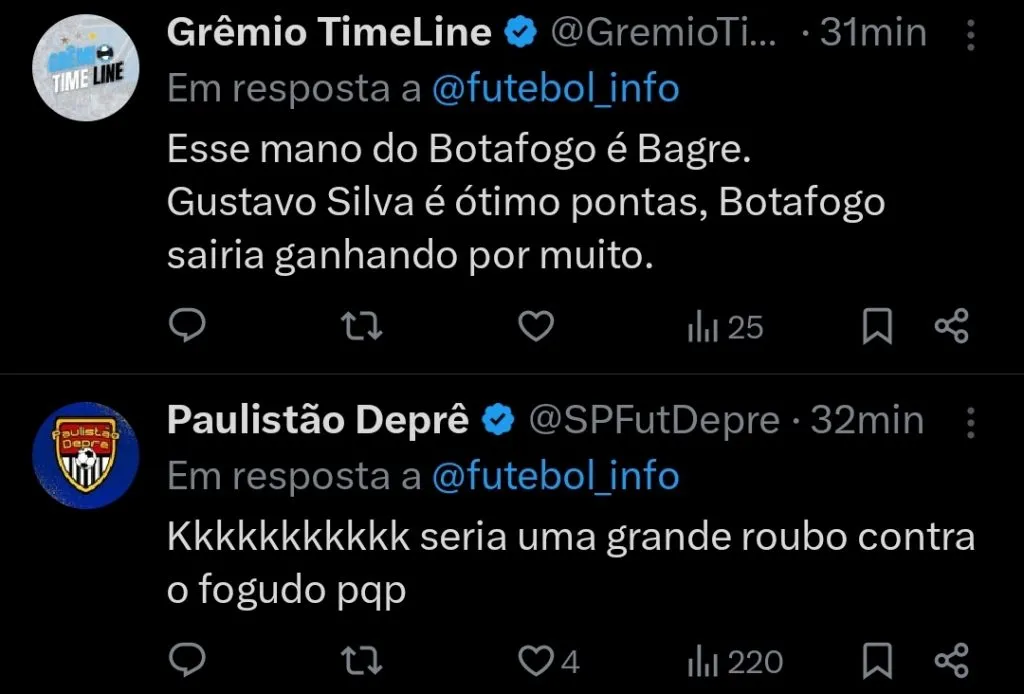
Task: Open more options menu on Paulistão Deprê's tweet
Action: tap(971, 421)
